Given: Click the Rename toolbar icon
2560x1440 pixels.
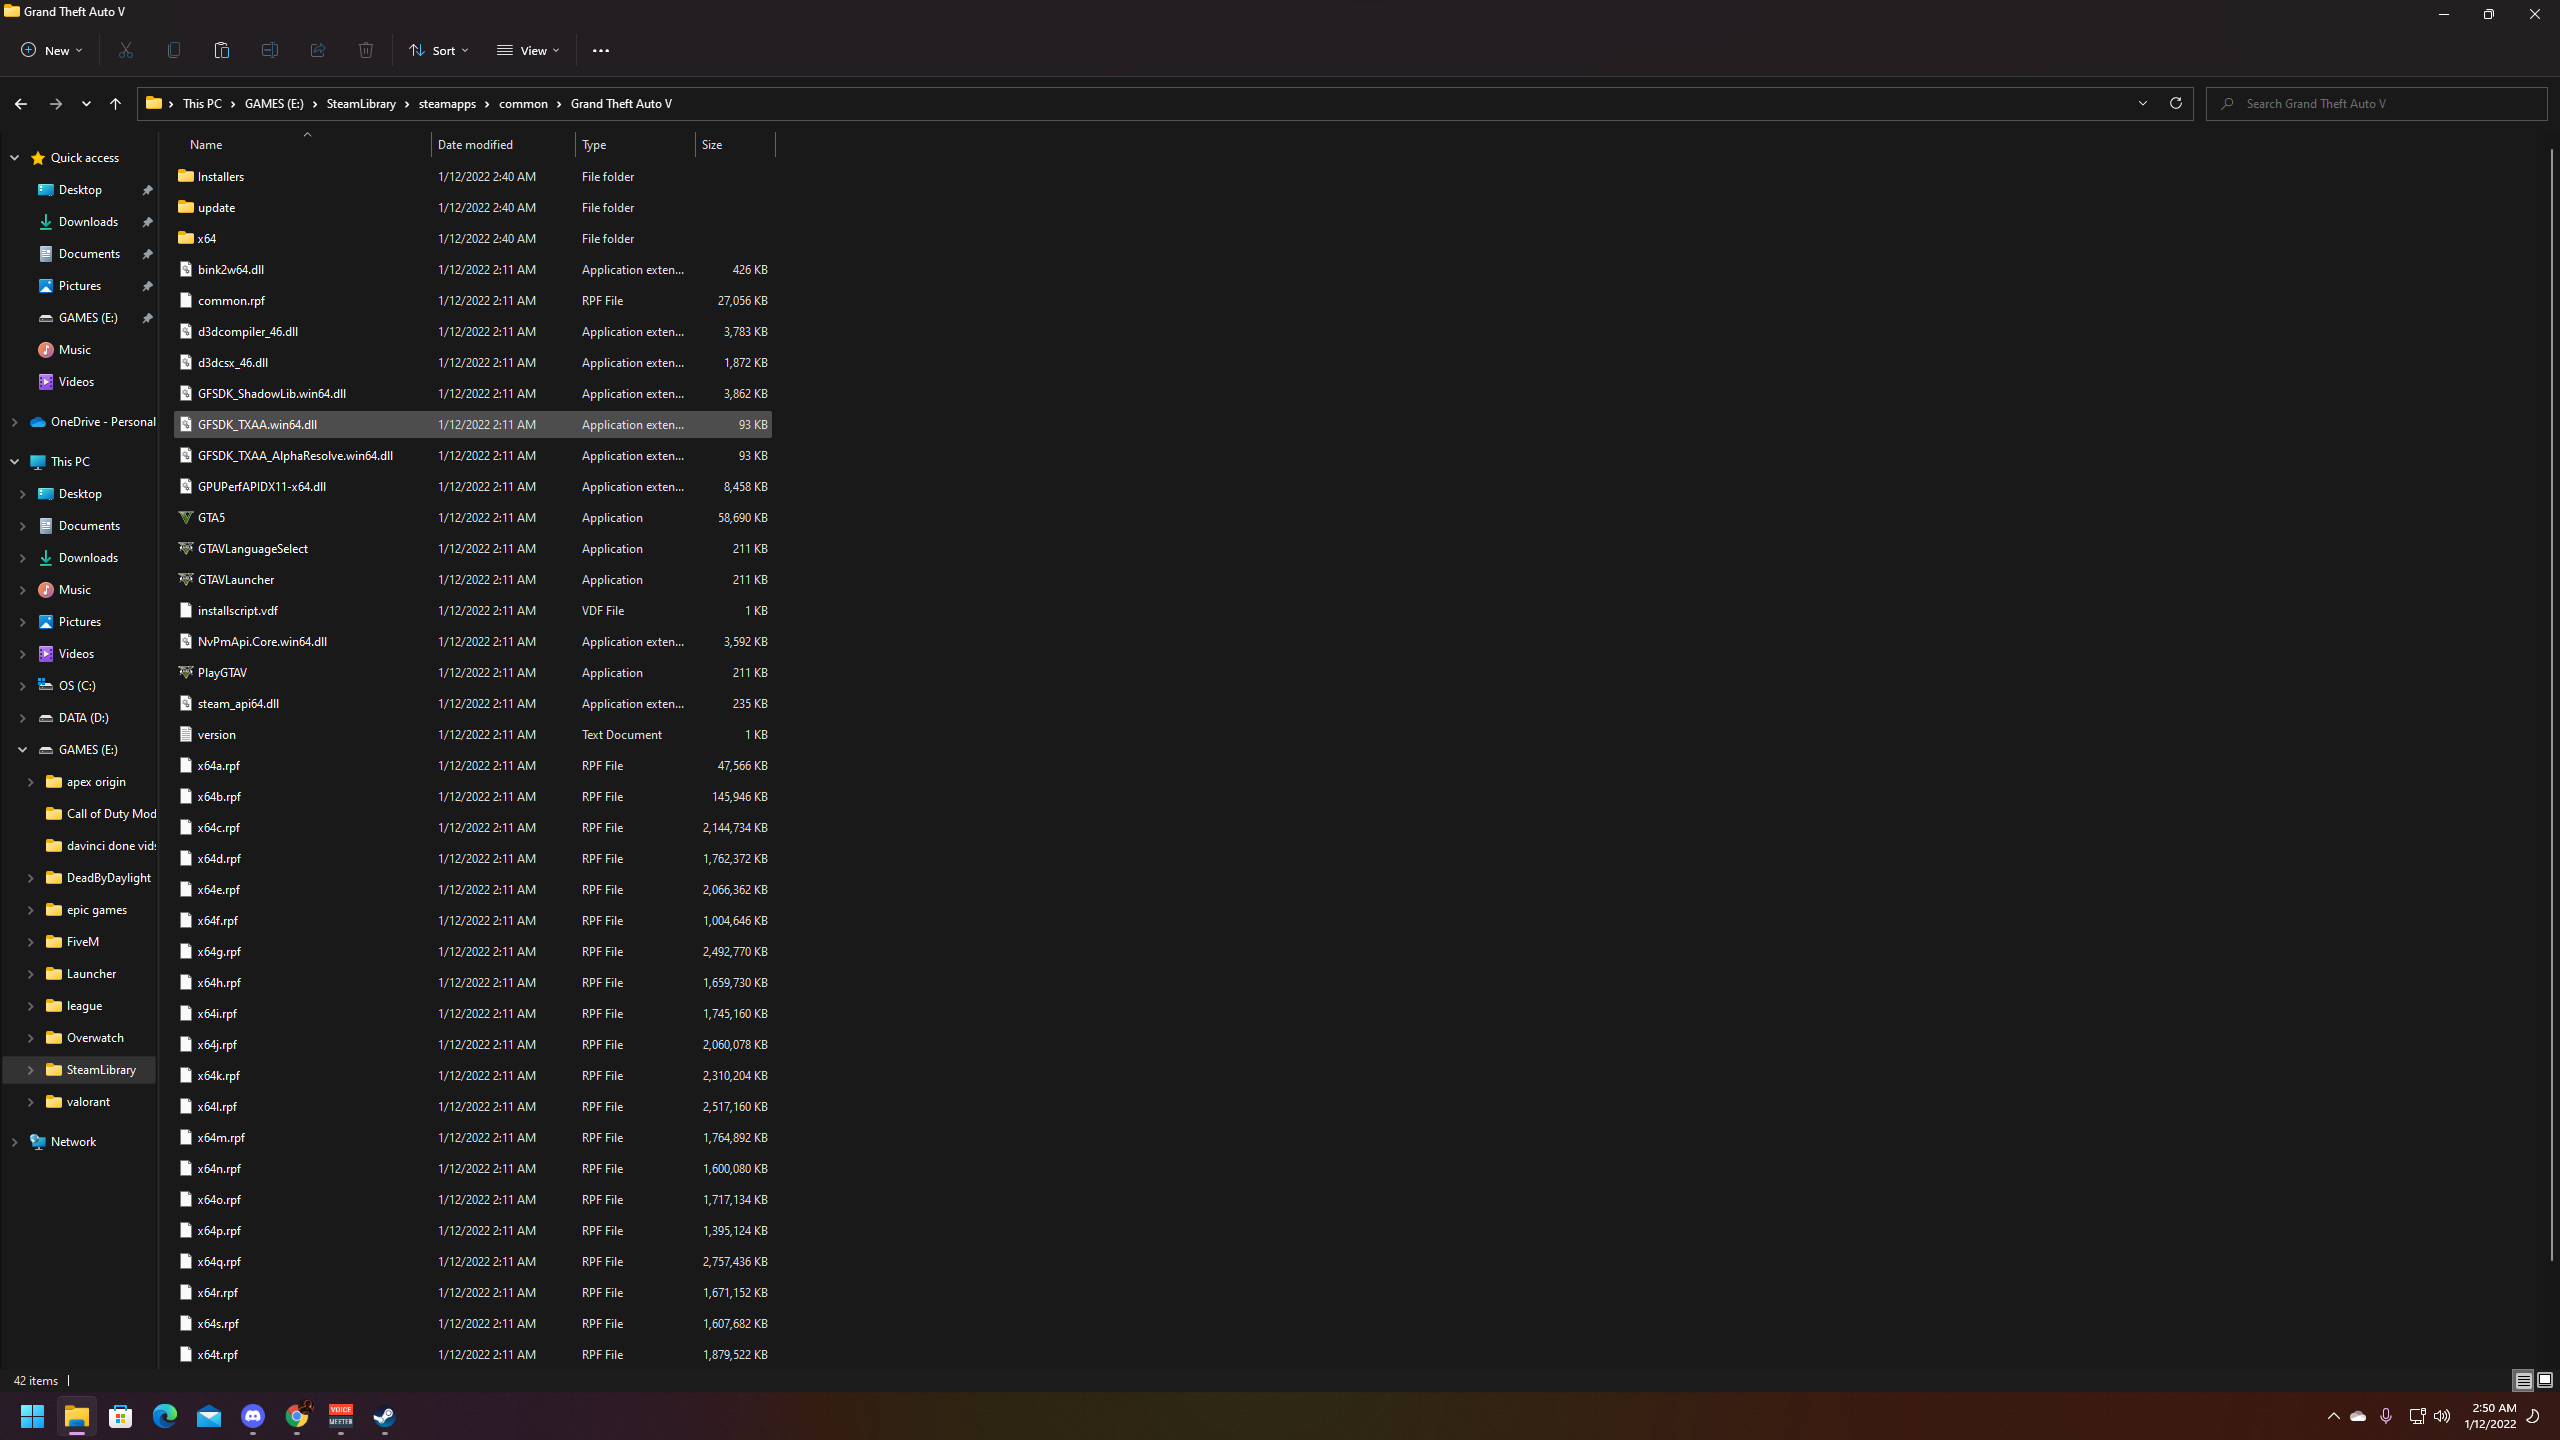Looking at the screenshot, I should coord(270,50).
